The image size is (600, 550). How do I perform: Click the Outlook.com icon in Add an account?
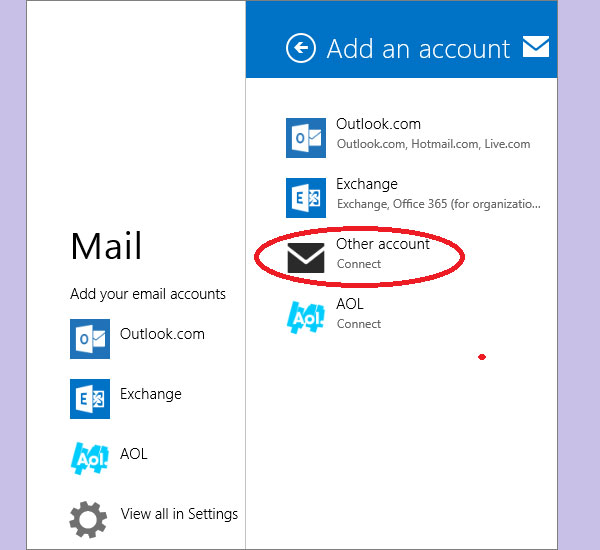[x=306, y=138]
